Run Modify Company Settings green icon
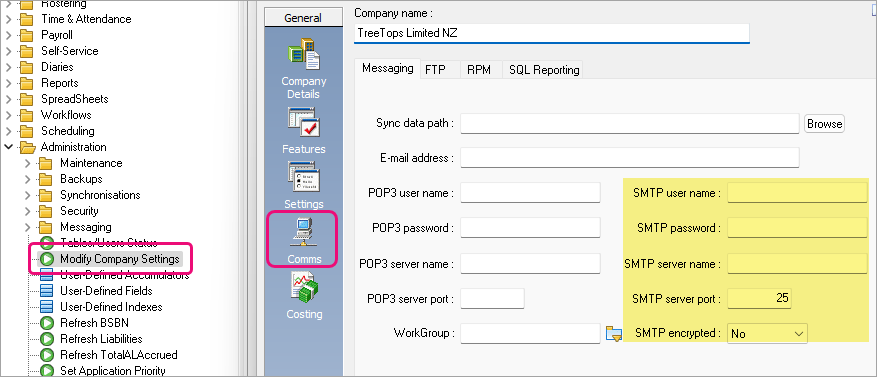The height and width of the screenshot is (377, 877). (x=48, y=259)
